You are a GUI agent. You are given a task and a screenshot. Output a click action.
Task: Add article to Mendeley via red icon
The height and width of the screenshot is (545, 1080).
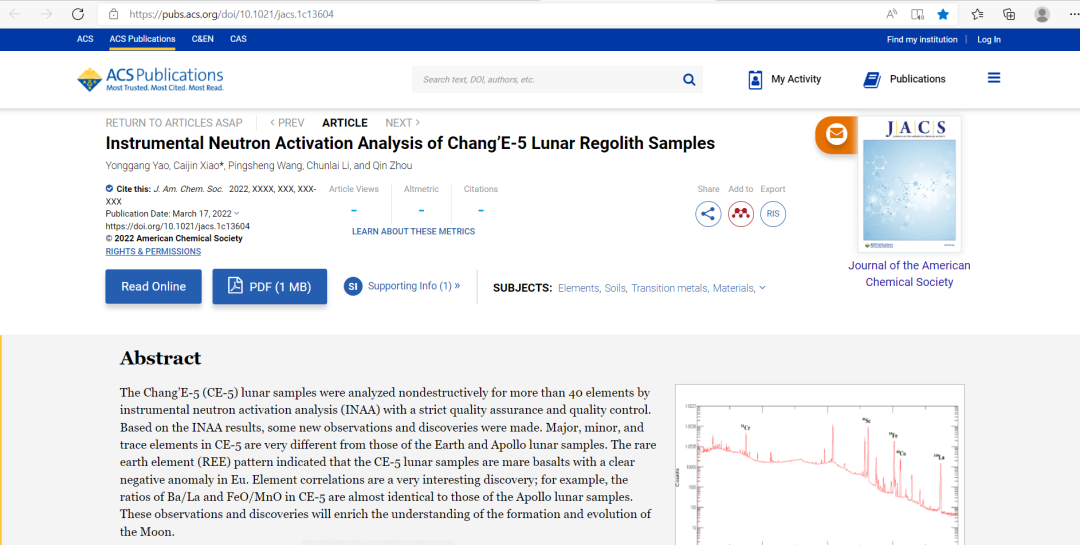(740, 214)
